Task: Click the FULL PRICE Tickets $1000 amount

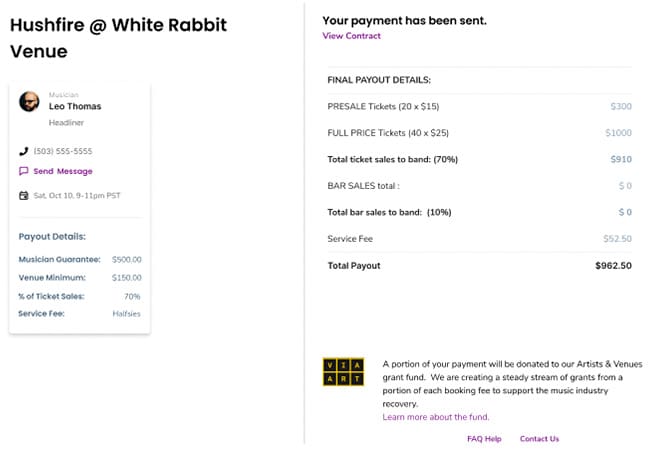Action: point(618,133)
